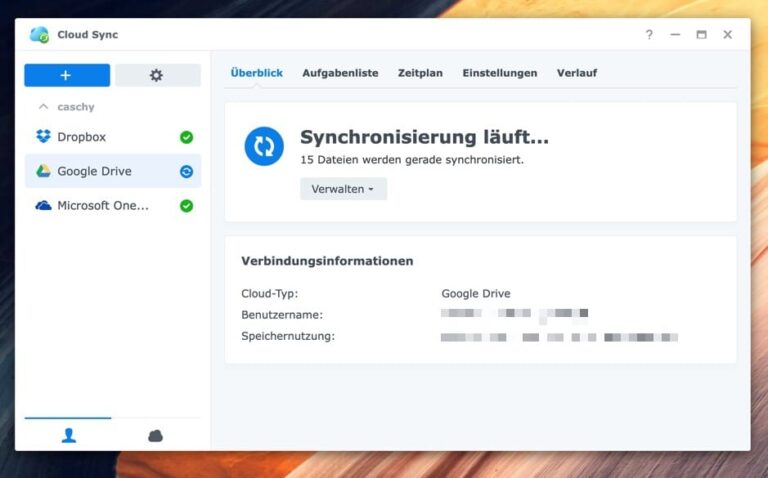Open the Verlauf tab
The image size is (768, 478).
pos(577,73)
